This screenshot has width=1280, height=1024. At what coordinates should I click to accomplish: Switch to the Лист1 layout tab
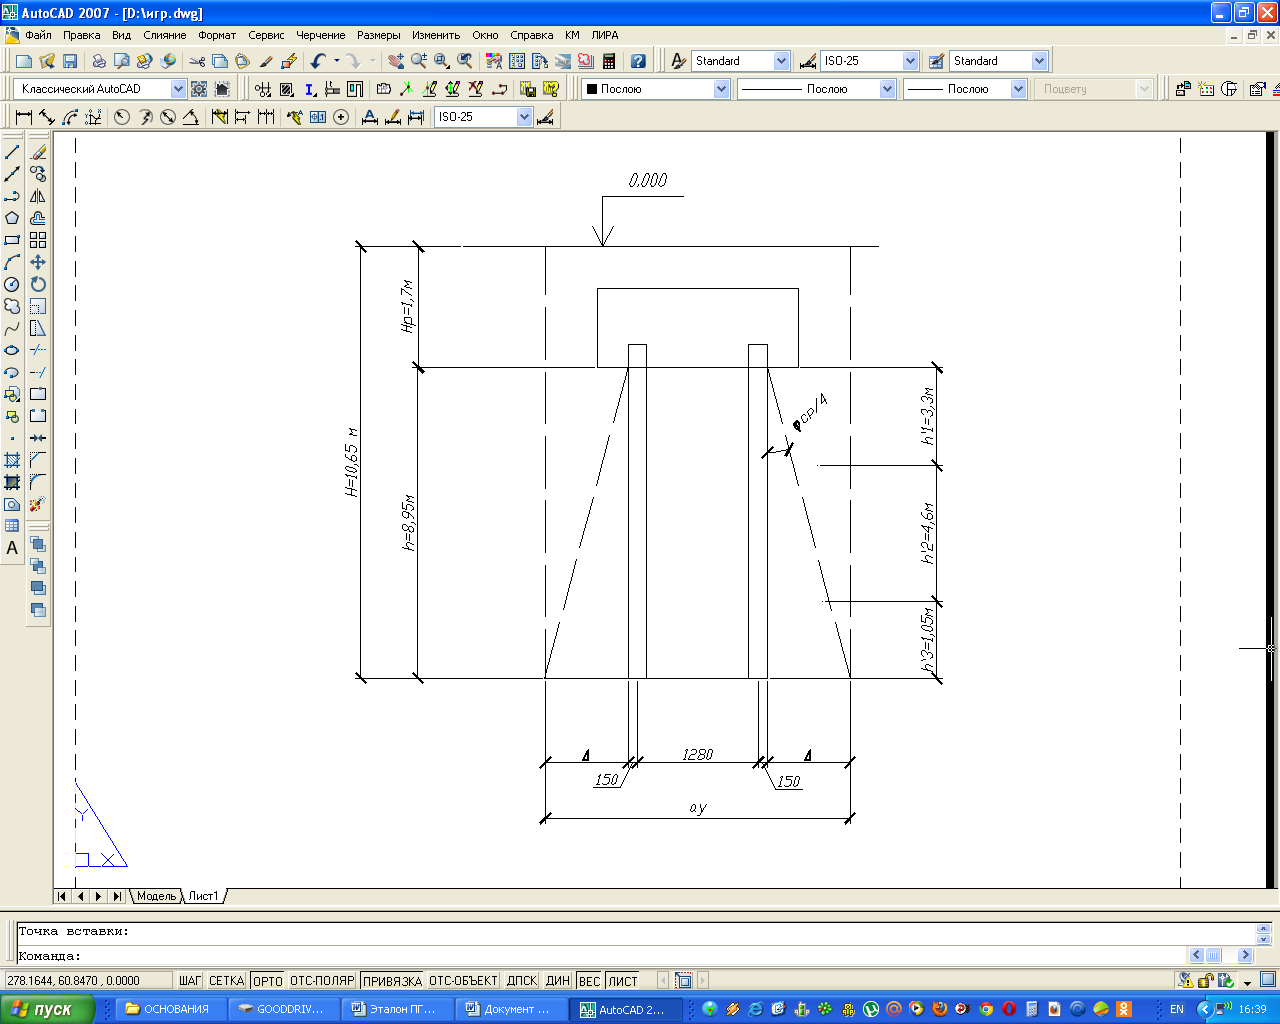point(203,896)
